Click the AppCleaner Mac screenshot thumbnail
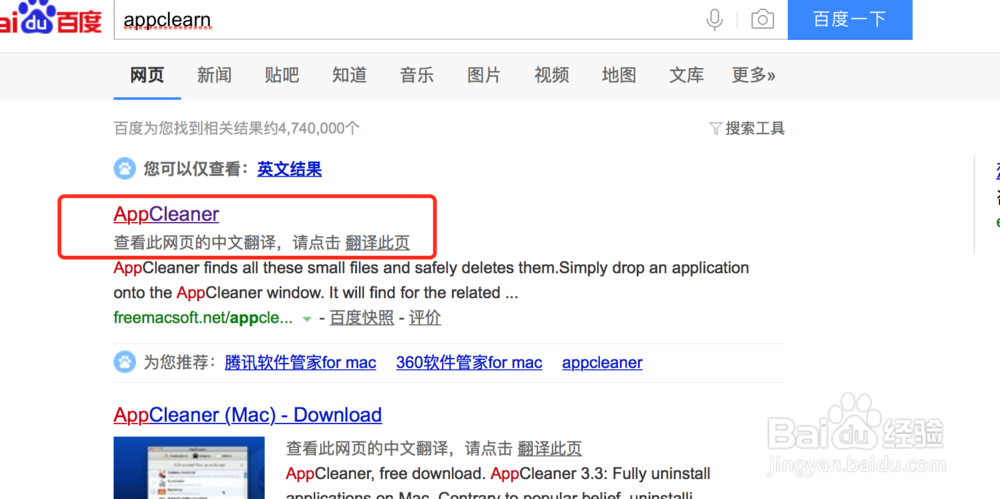This screenshot has height=499, width=1000. pos(189,468)
